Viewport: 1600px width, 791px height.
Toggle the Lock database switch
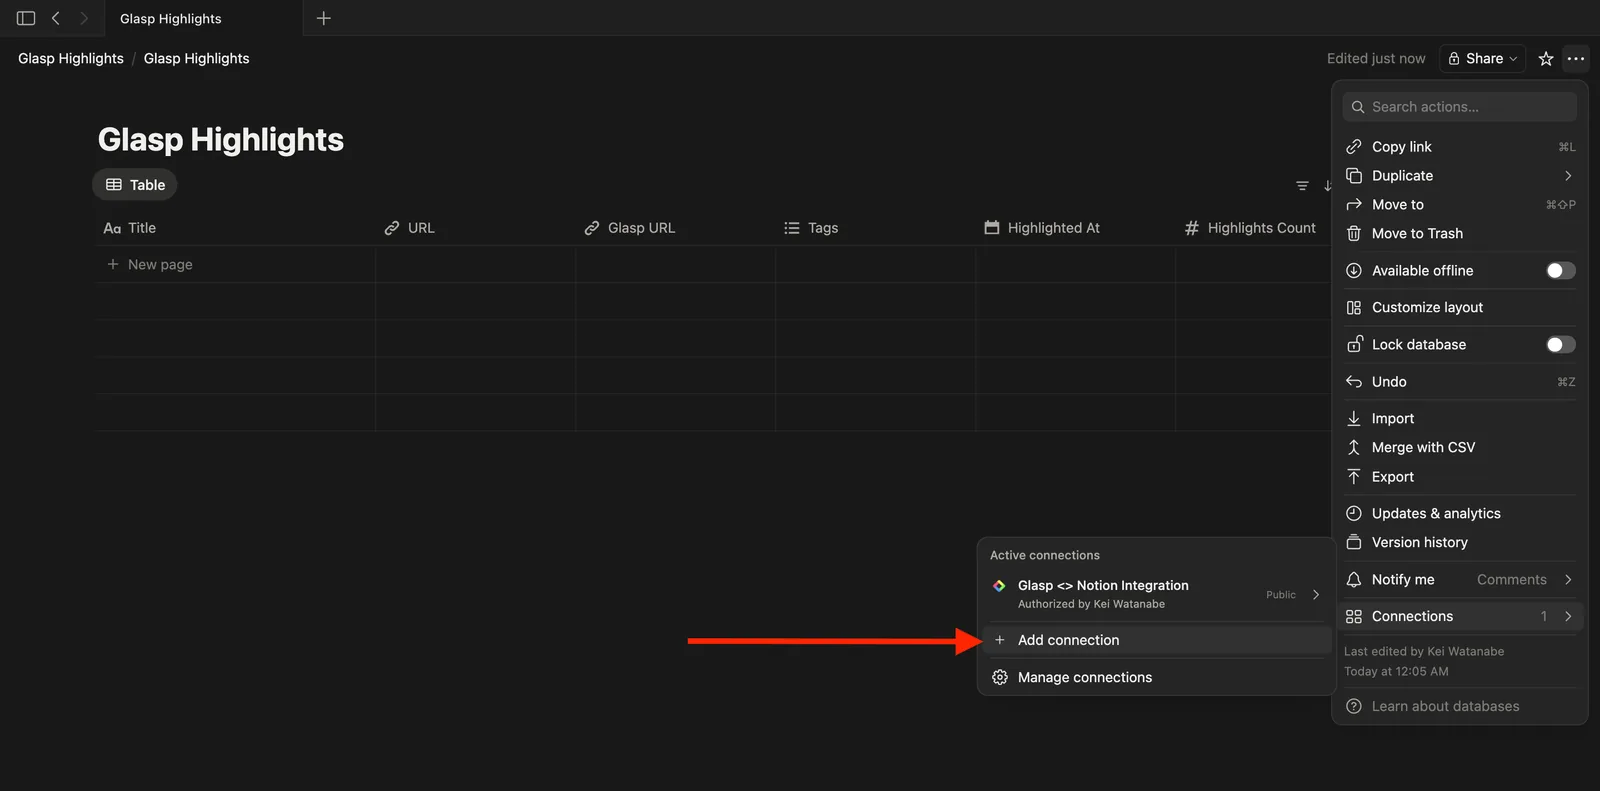(1561, 345)
